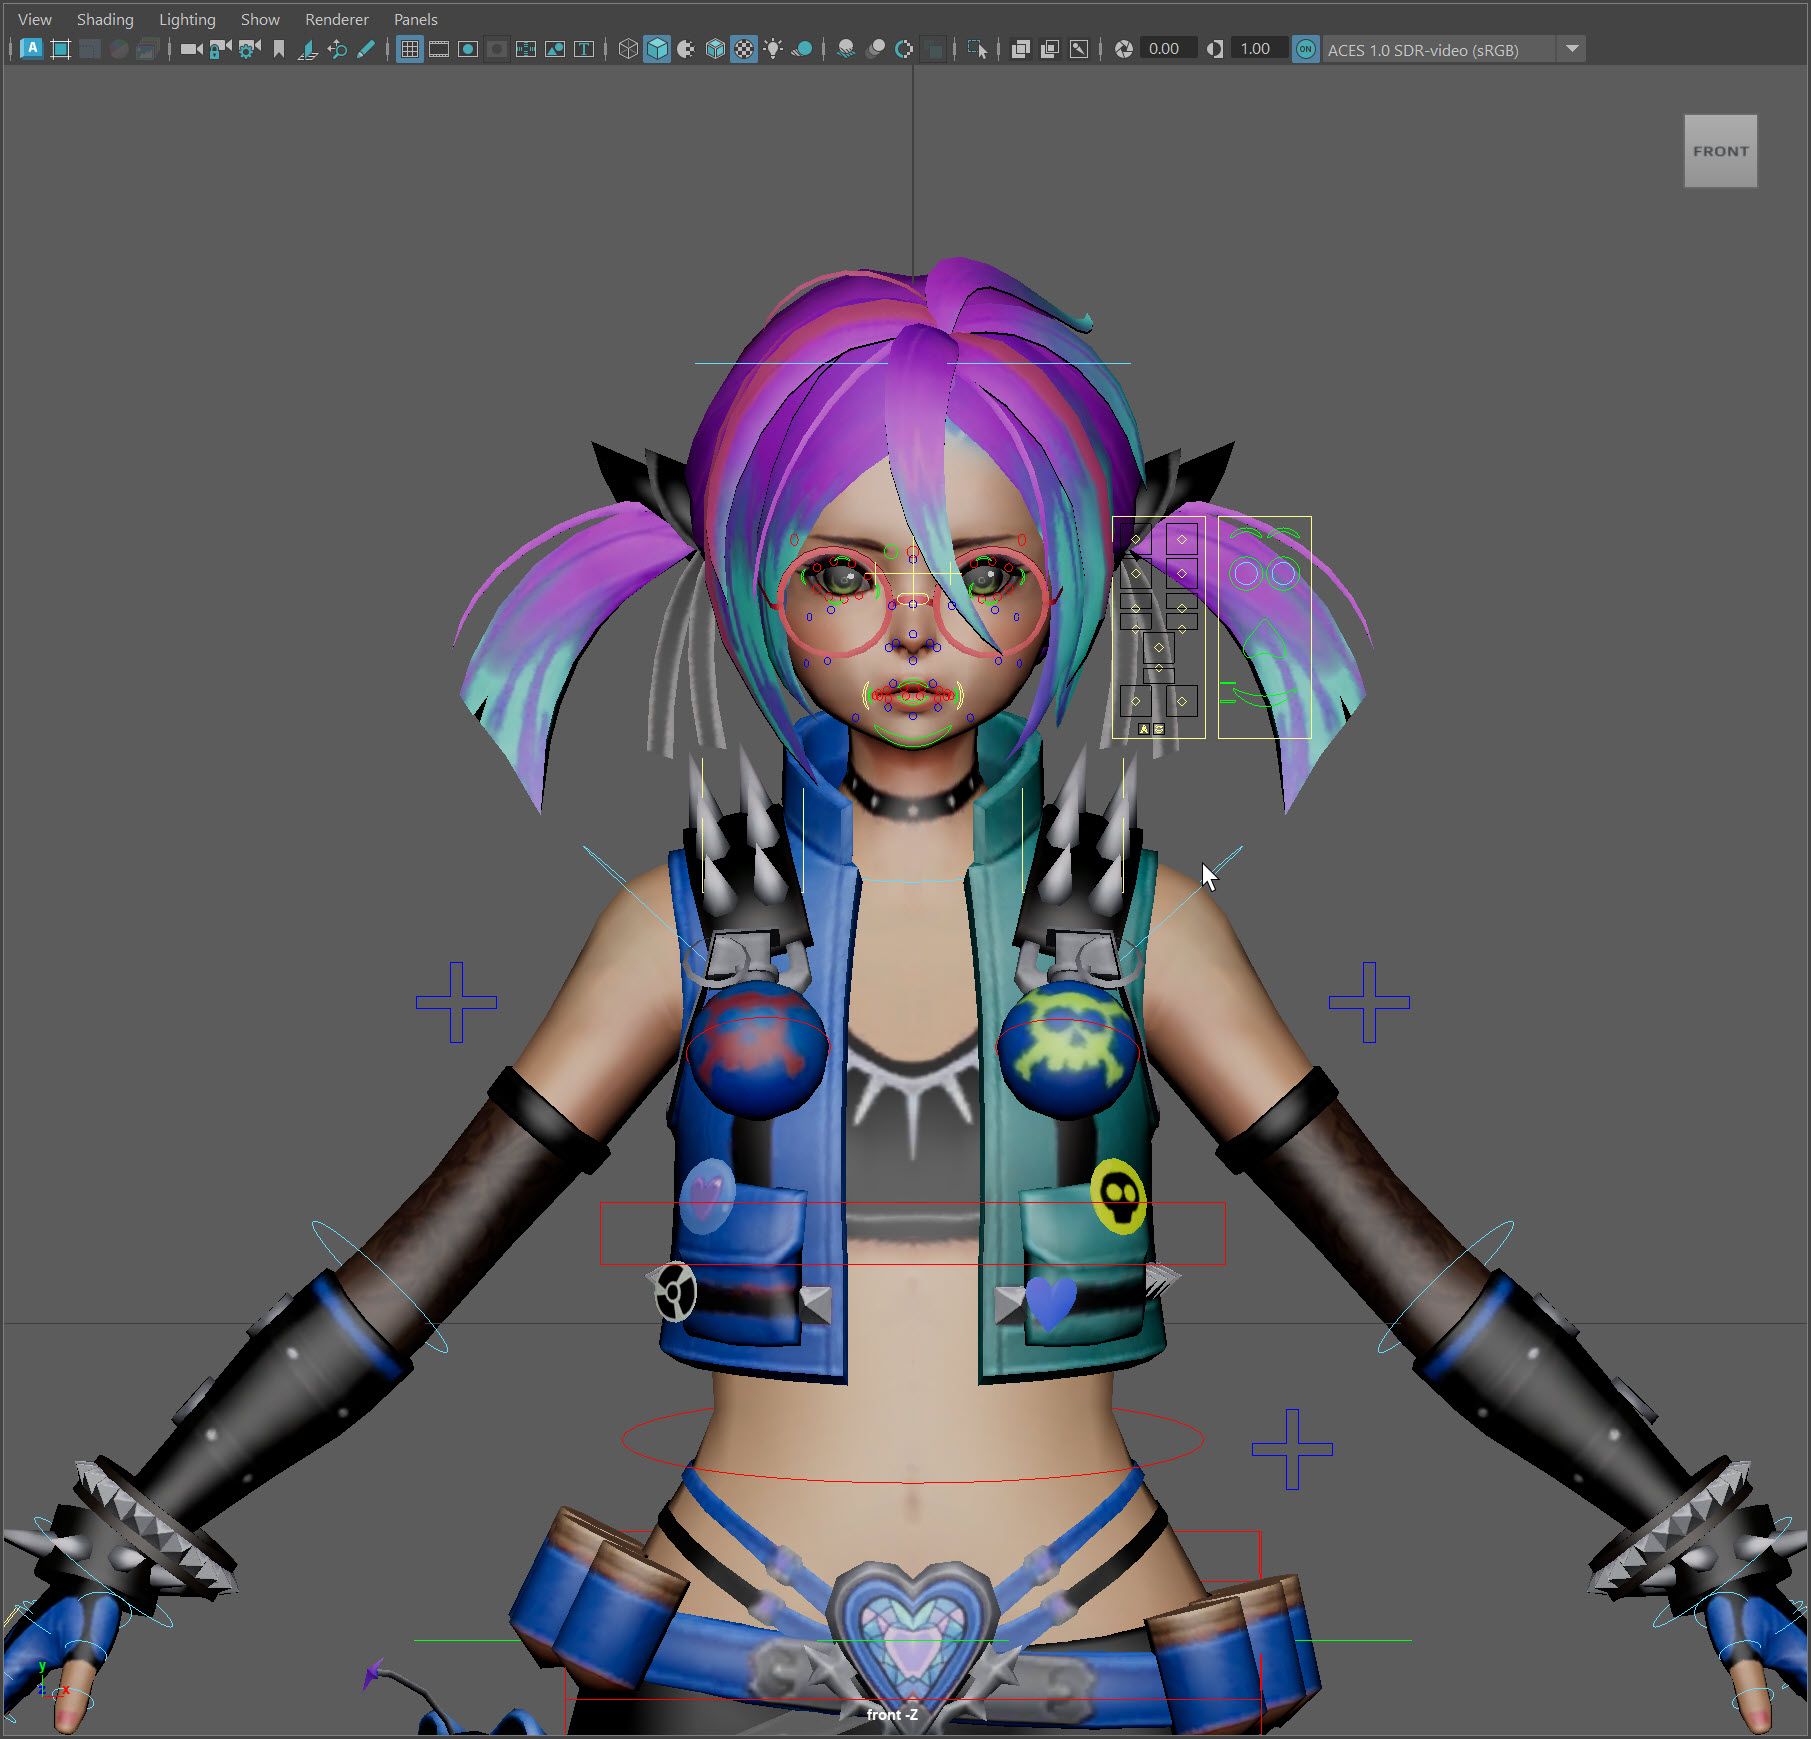1811x1739 pixels.
Task: Open the Shading menu
Action: pyautogui.click(x=105, y=19)
